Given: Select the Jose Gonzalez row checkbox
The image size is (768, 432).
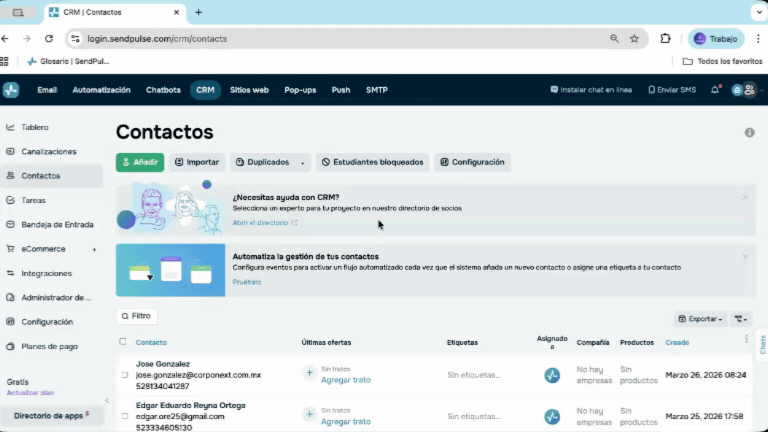Looking at the screenshot, I should coord(125,375).
